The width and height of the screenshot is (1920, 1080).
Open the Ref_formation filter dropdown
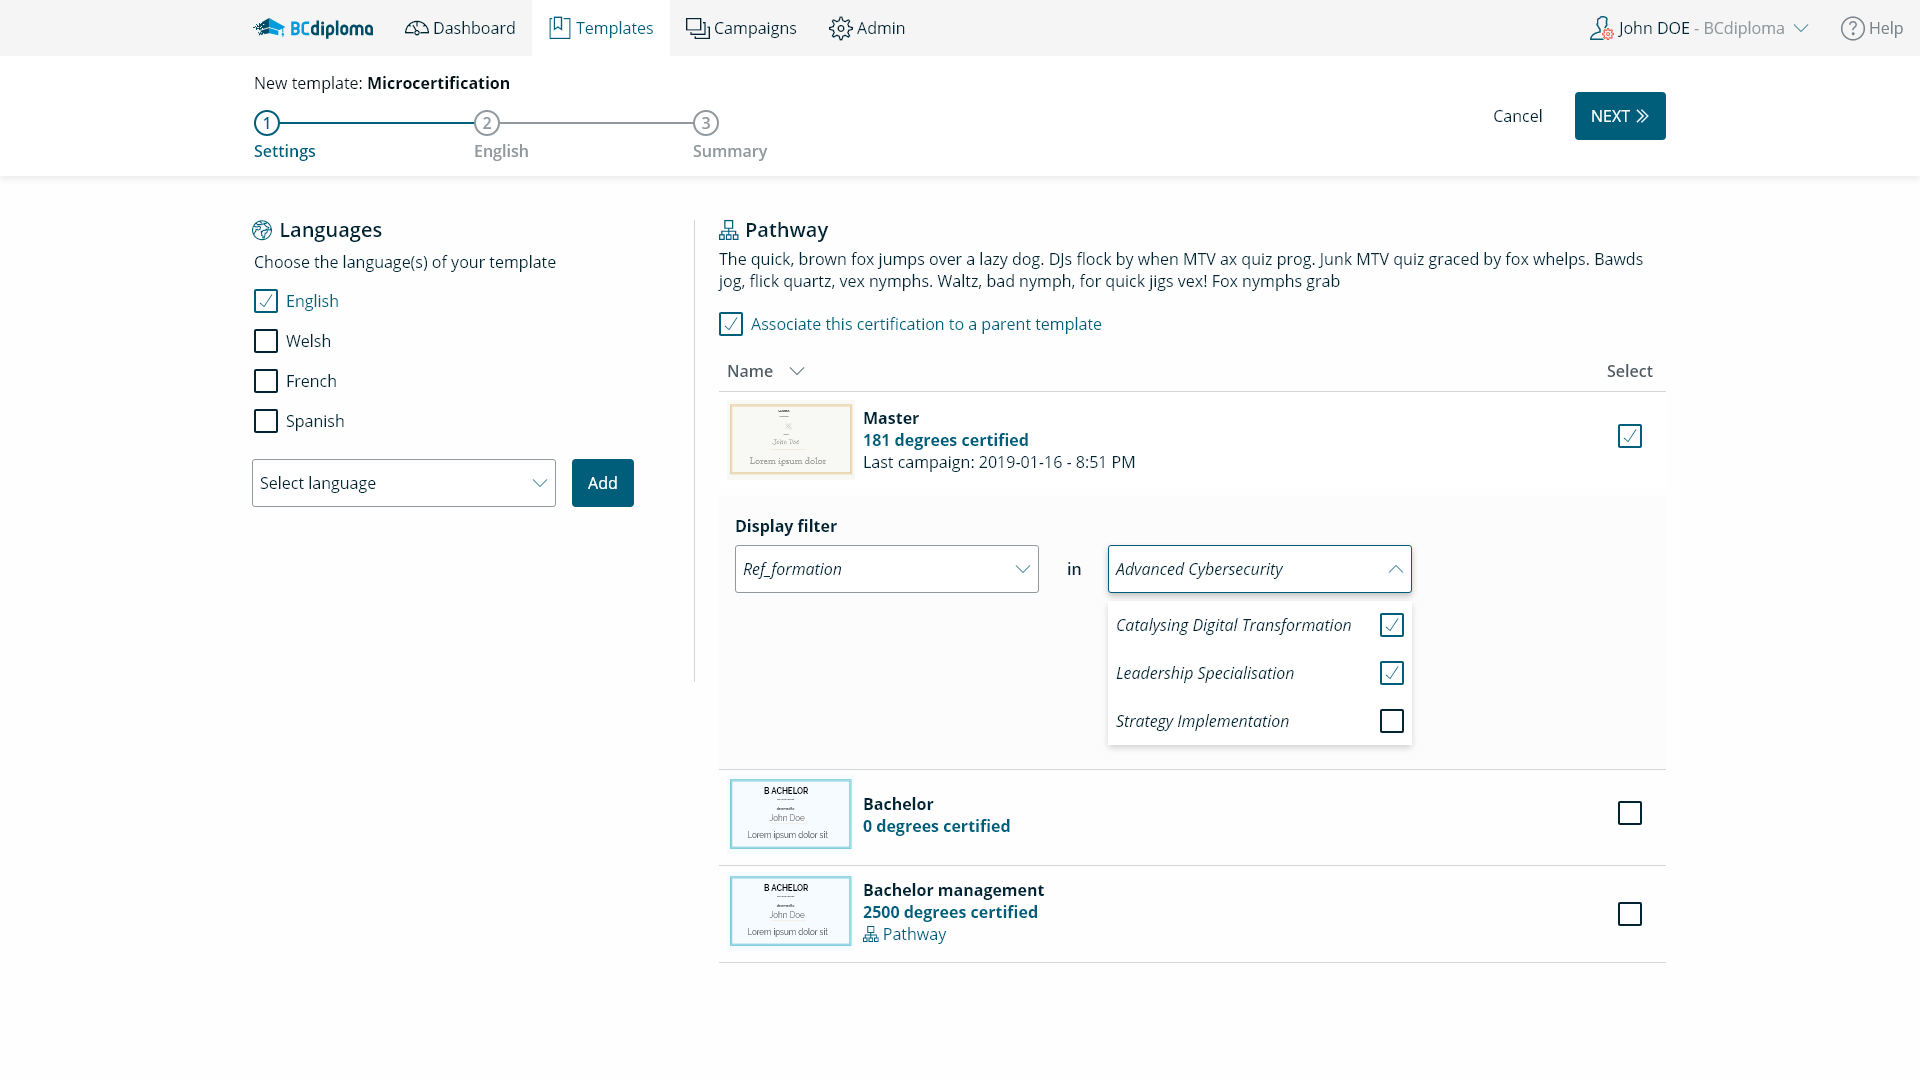click(x=886, y=568)
